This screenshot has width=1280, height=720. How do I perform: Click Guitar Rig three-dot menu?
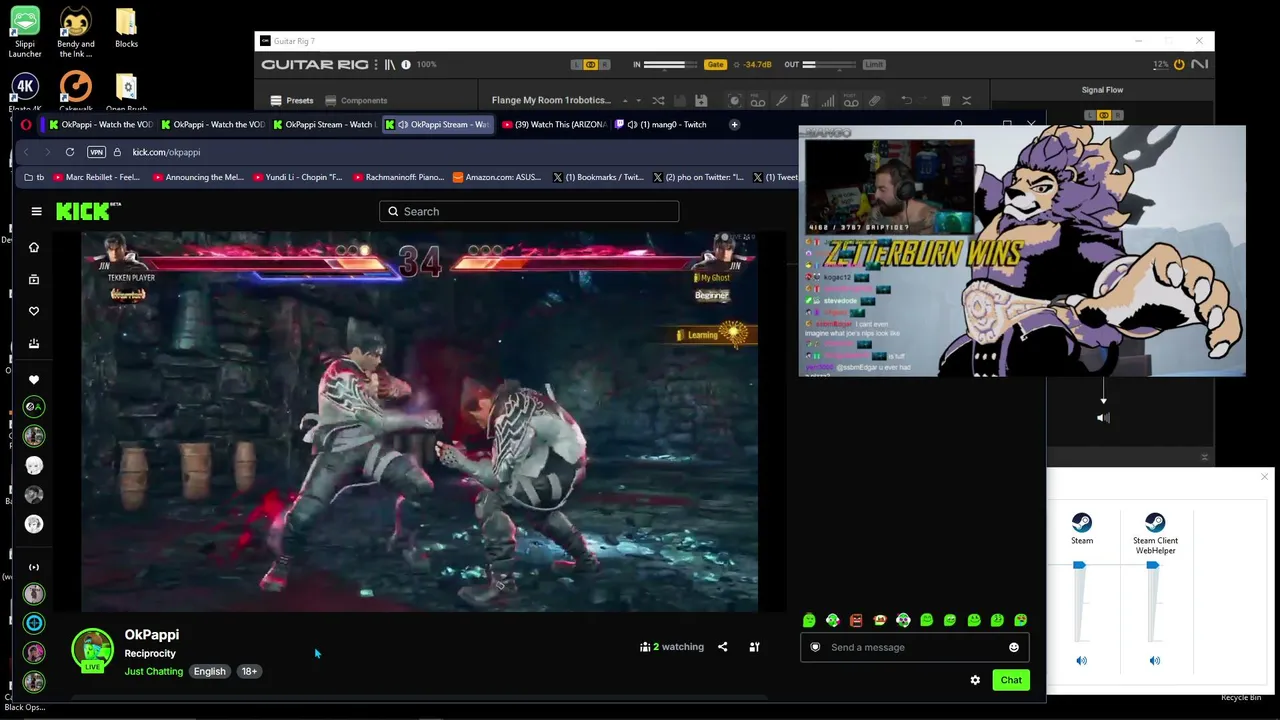[x=376, y=65]
